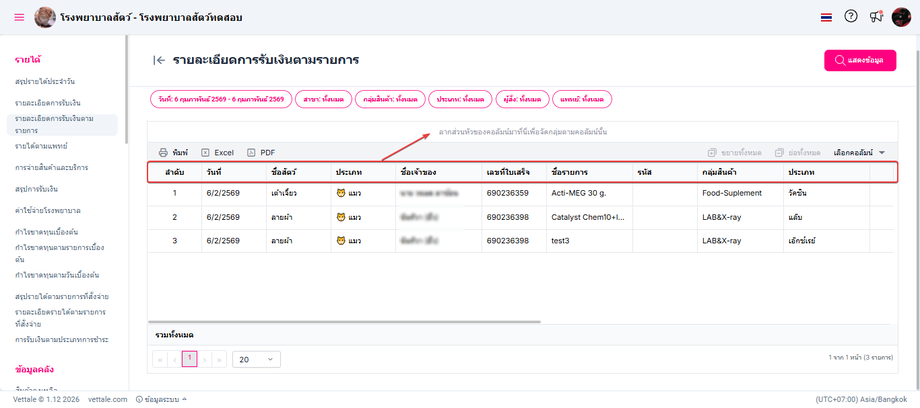The width and height of the screenshot is (920, 408).
Task: Open the เลือกคอลัมน์ column chooser dropdown
Action: pyautogui.click(x=859, y=153)
